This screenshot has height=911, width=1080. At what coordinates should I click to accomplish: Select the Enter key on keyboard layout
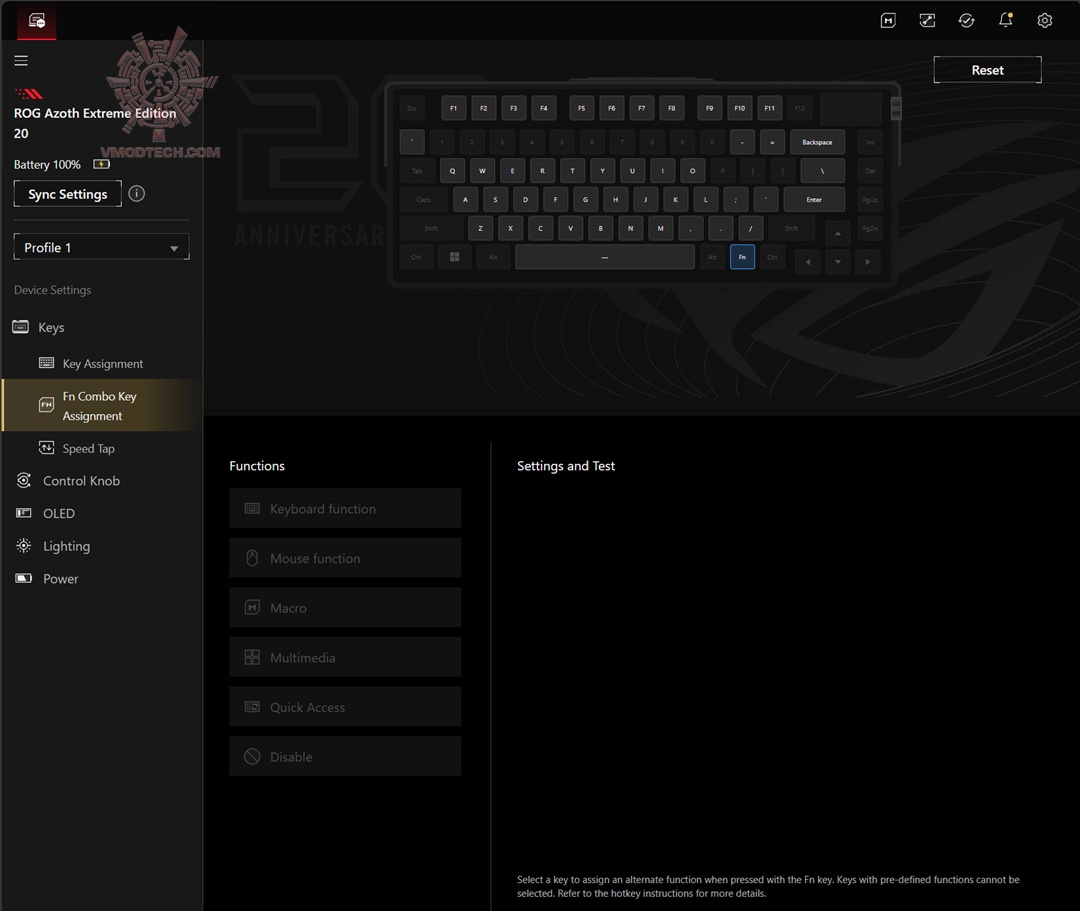[814, 200]
